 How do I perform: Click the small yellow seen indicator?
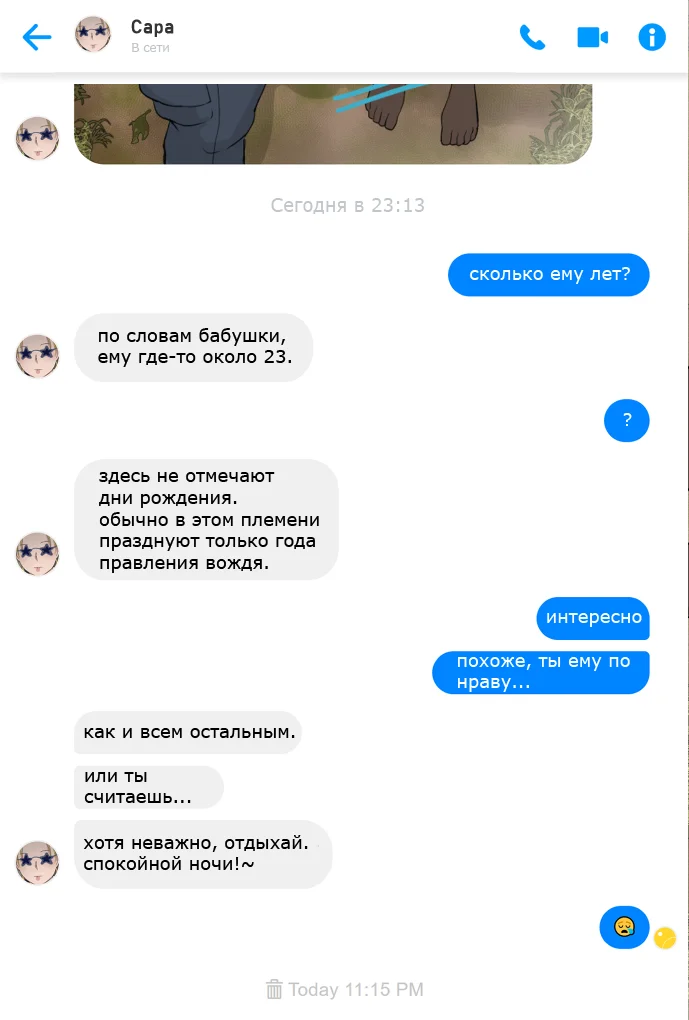tap(665, 938)
